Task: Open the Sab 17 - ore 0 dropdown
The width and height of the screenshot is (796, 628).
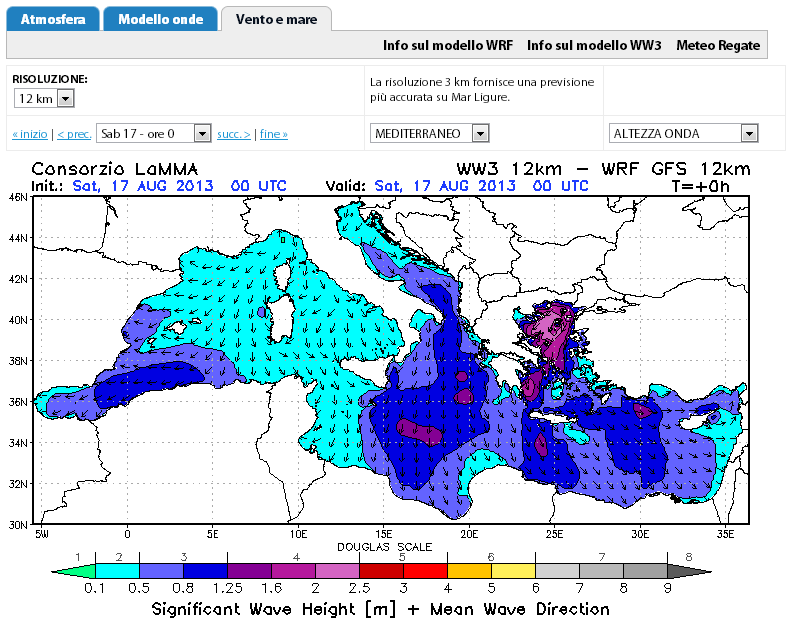Action: [153, 133]
